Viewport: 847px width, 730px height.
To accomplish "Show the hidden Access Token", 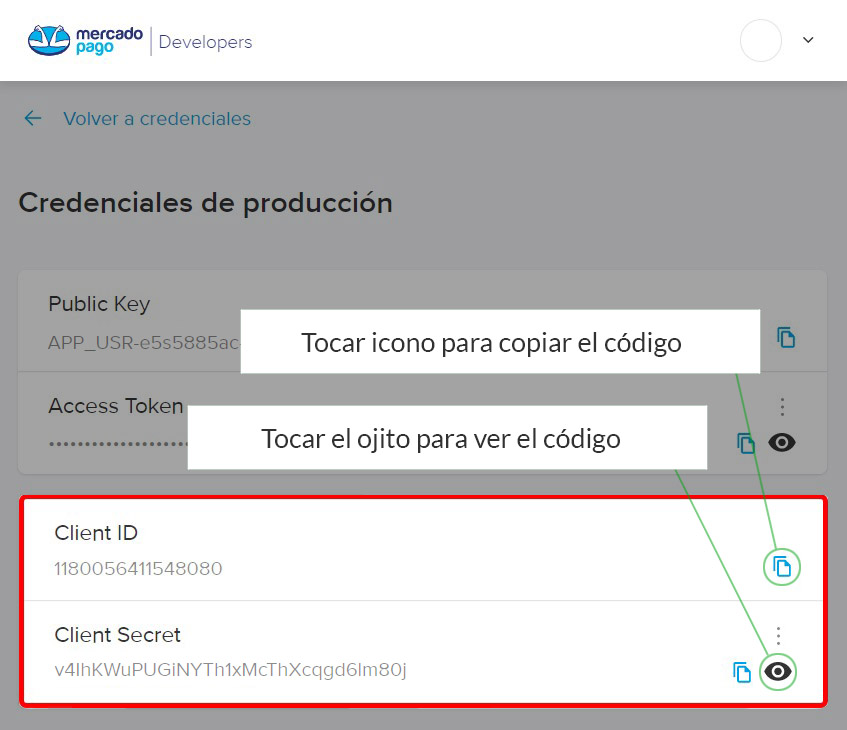I will [x=782, y=442].
